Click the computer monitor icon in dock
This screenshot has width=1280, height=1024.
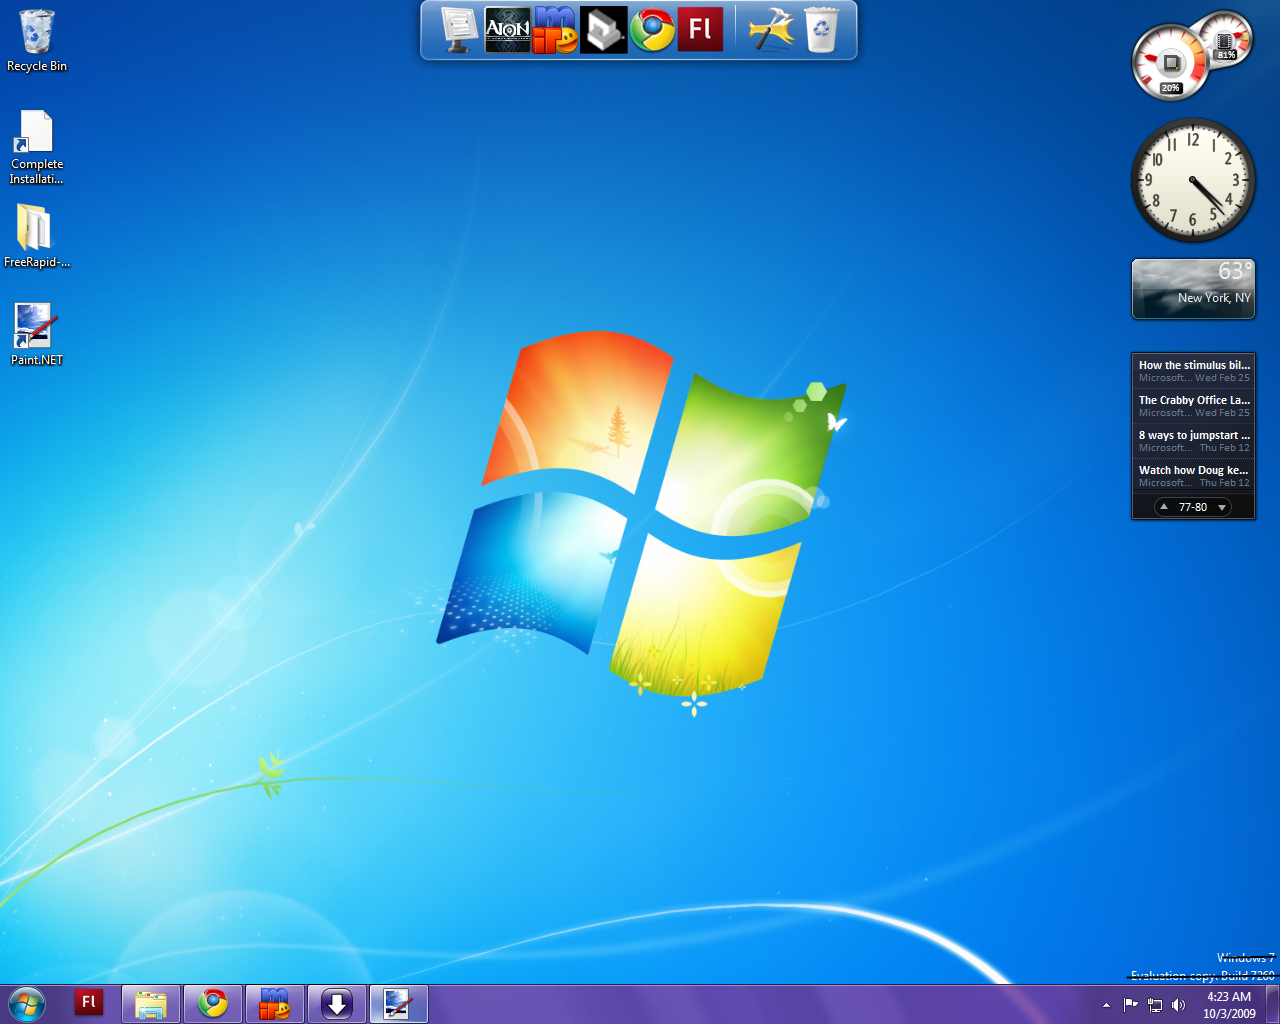(x=459, y=30)
